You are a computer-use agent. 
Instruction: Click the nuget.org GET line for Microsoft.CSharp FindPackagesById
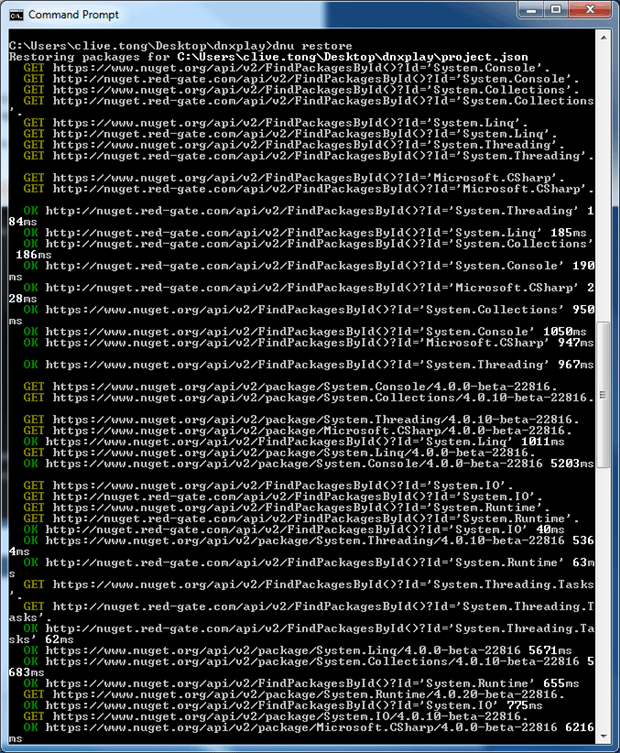[x=294, y=178]
